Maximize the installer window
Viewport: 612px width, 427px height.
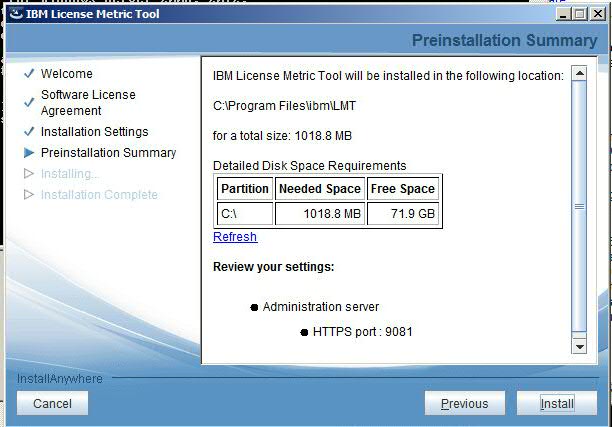click(x=579, y=12)
